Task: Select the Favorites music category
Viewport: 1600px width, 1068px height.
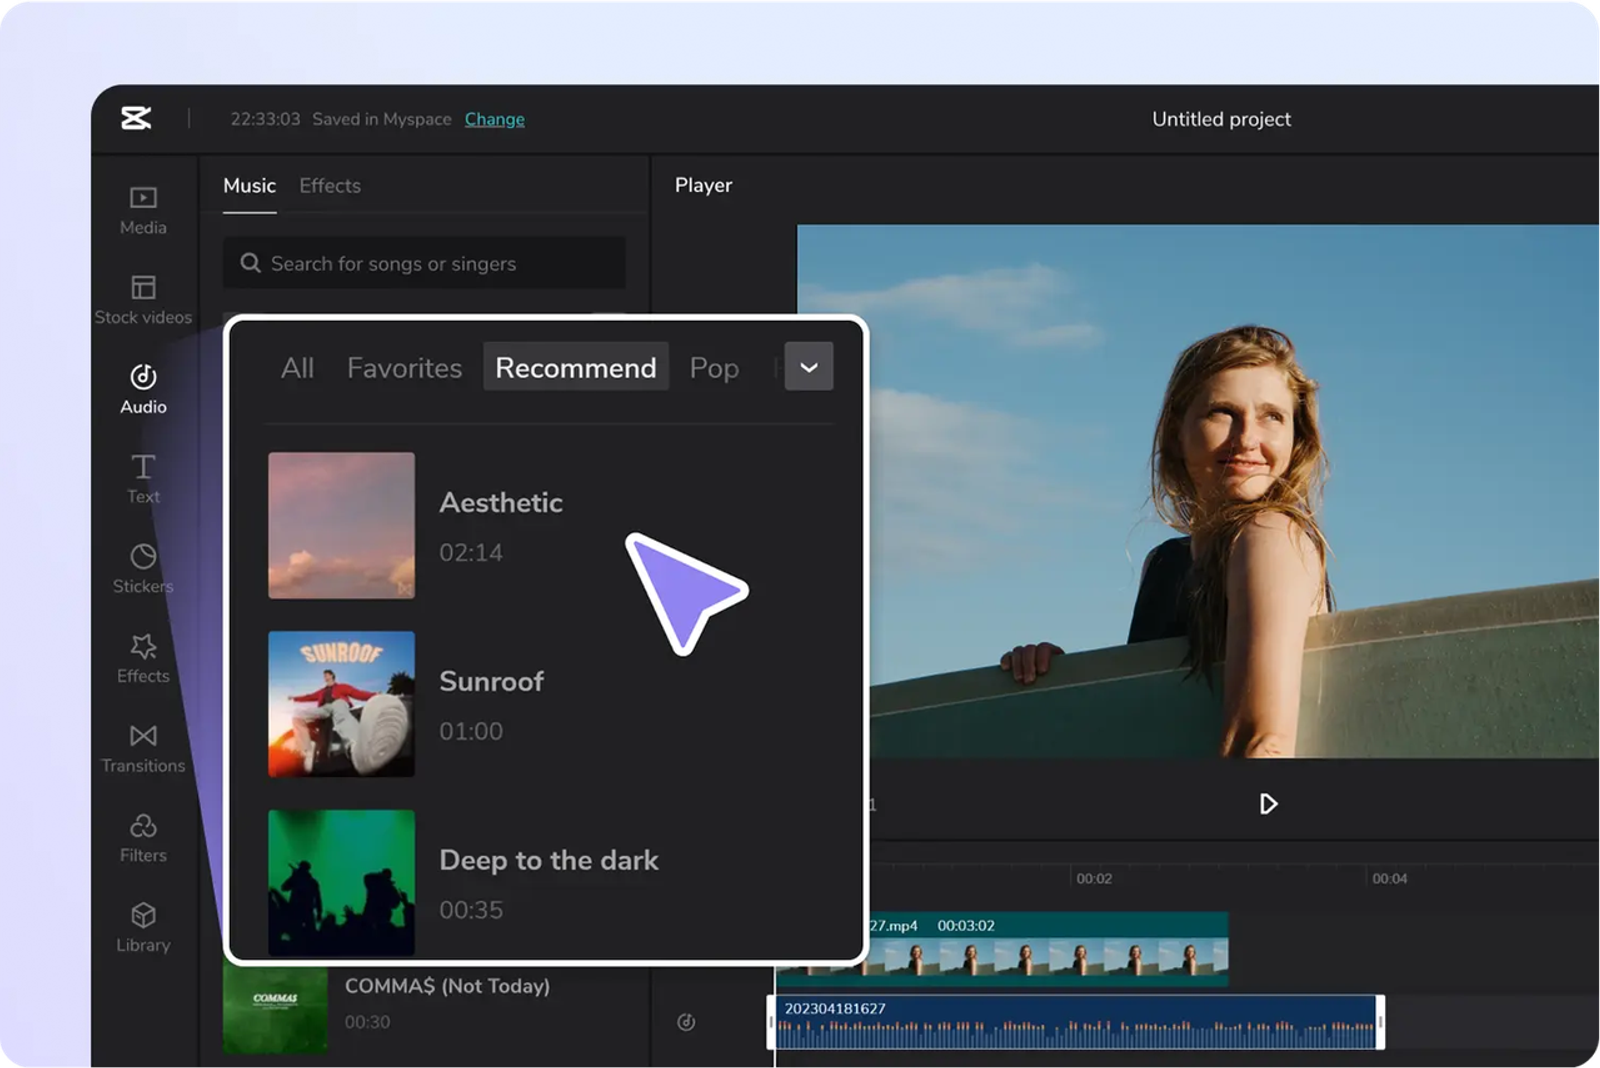Action: 404,368
